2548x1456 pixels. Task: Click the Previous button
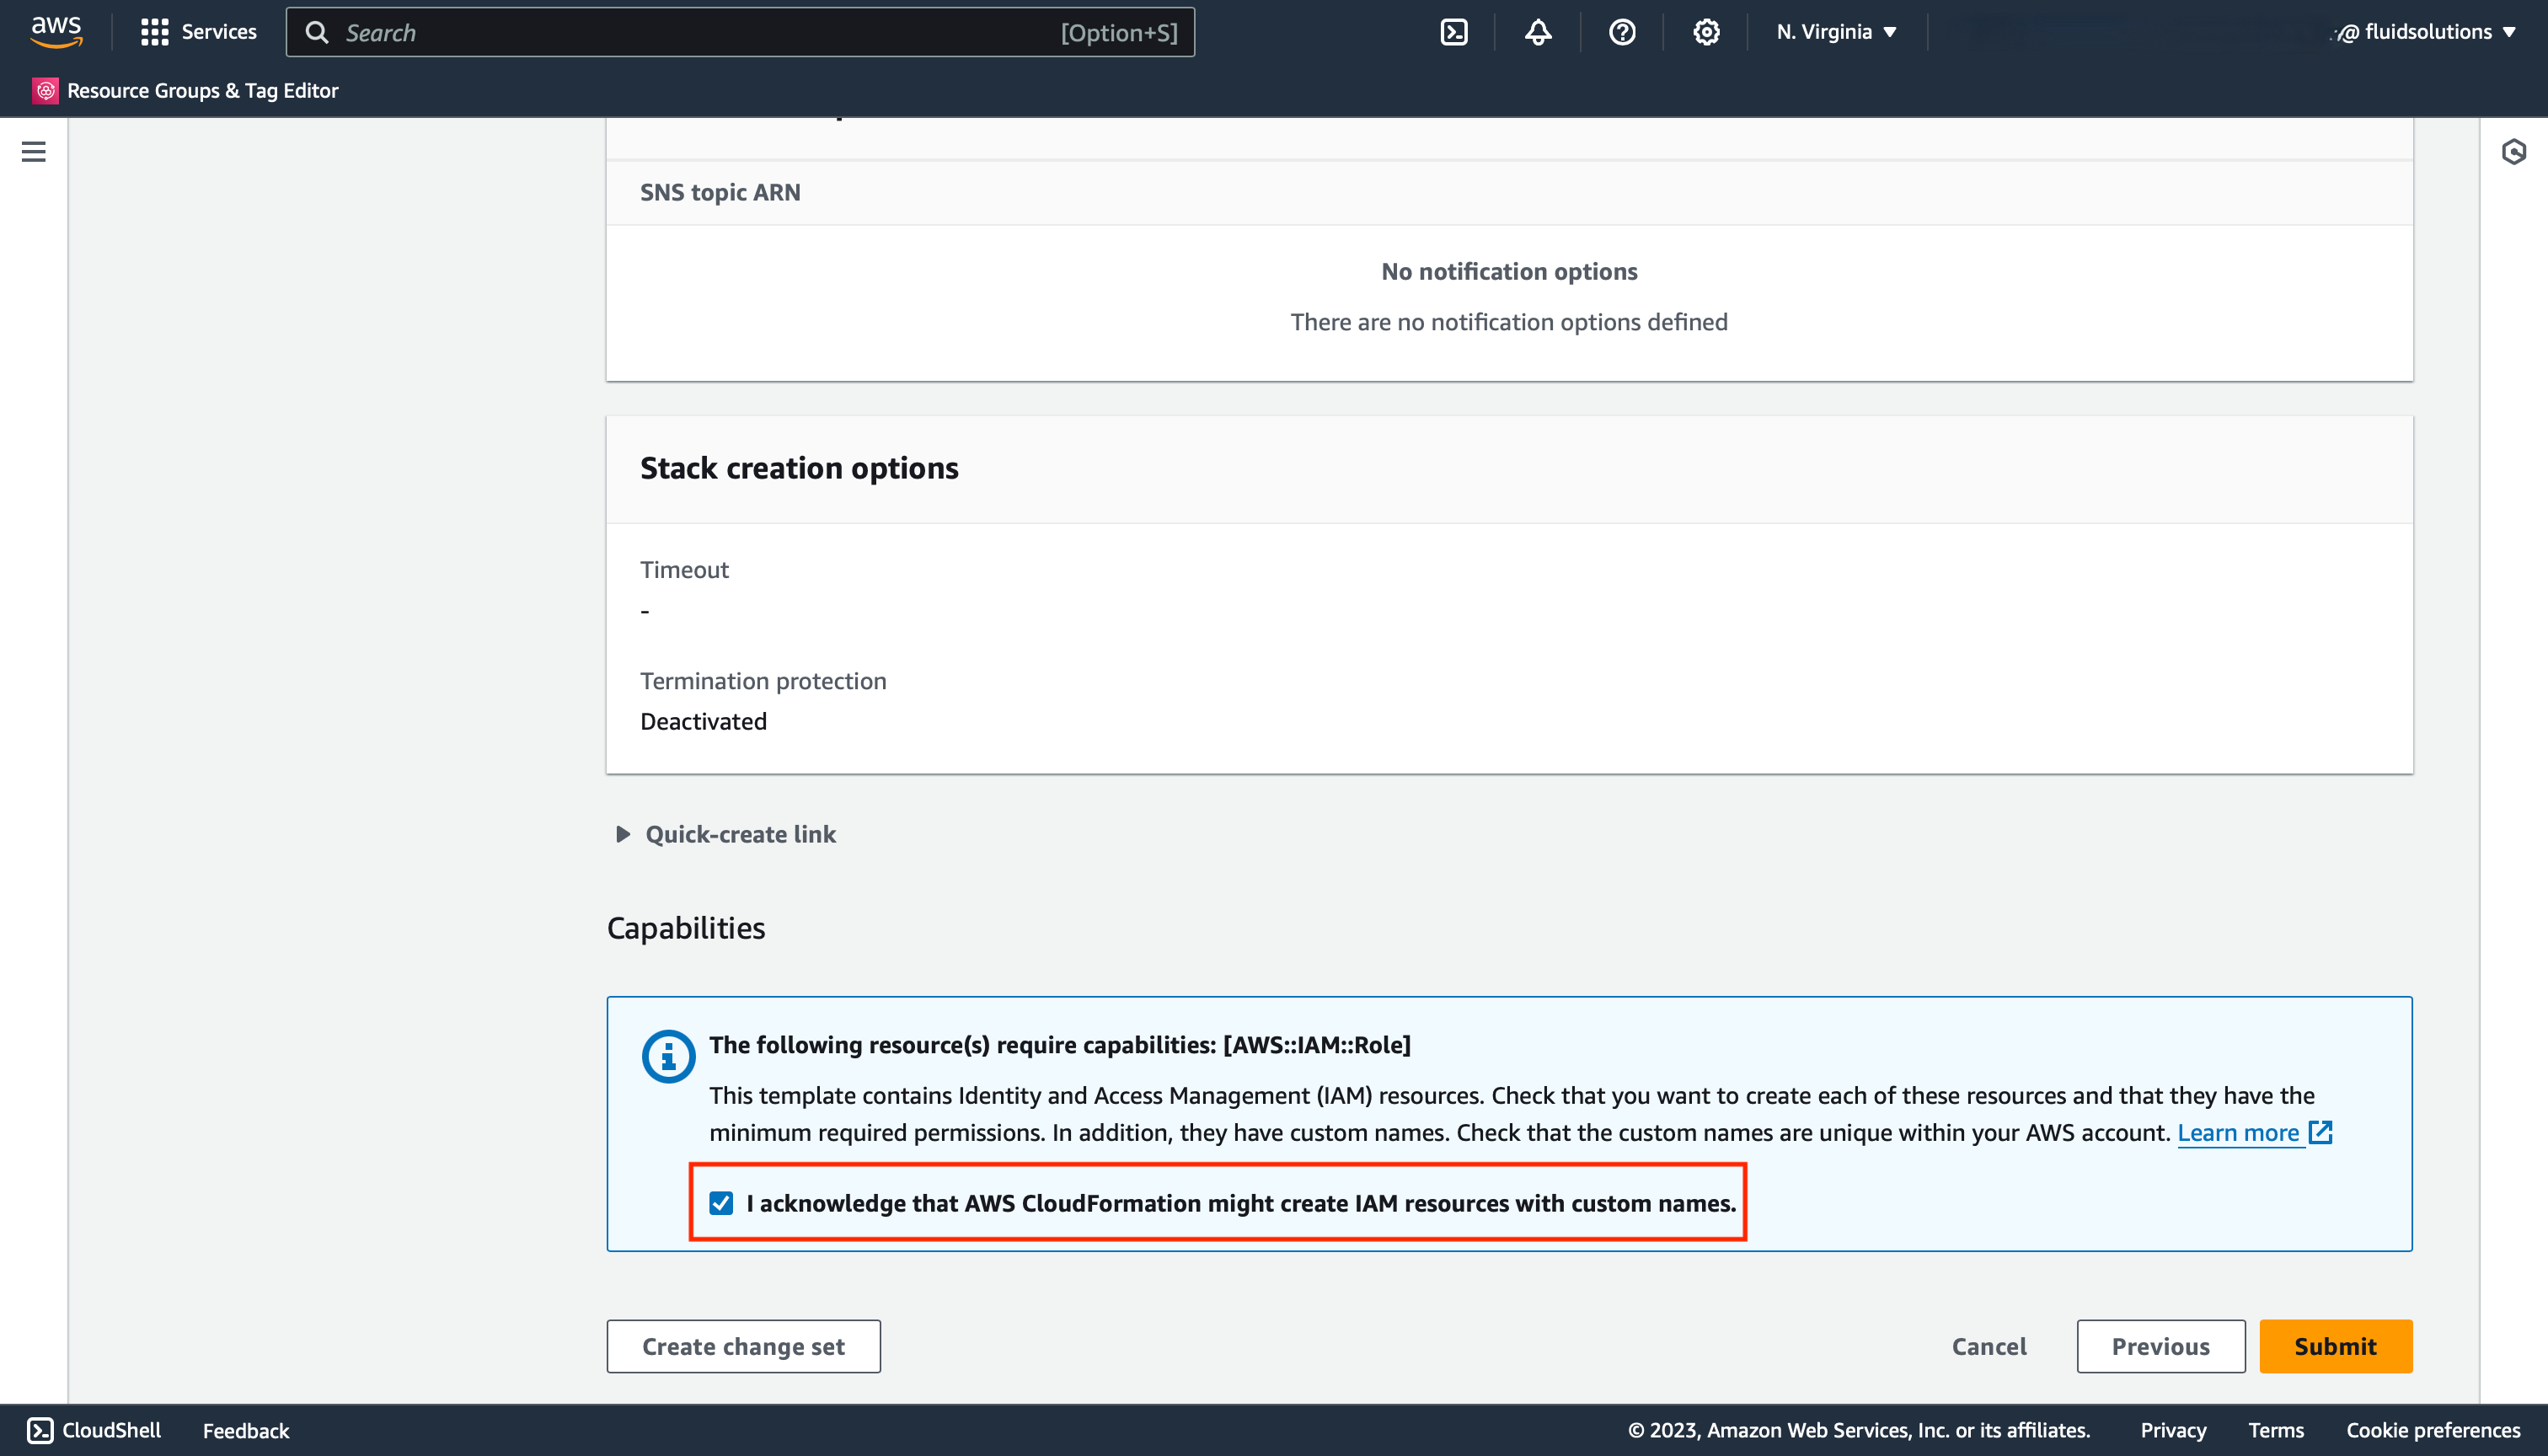[2161, 1346]
